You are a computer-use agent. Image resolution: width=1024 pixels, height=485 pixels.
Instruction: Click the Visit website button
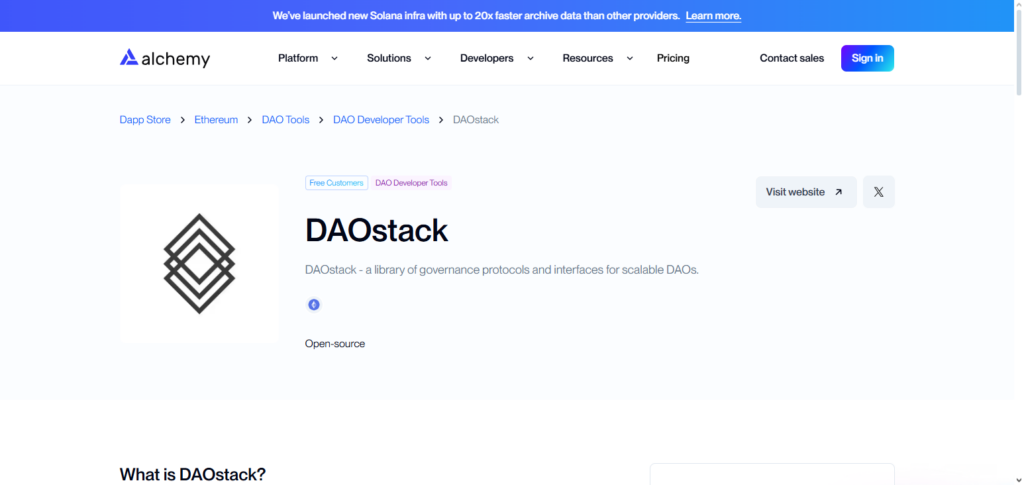(x=806, y=192)
